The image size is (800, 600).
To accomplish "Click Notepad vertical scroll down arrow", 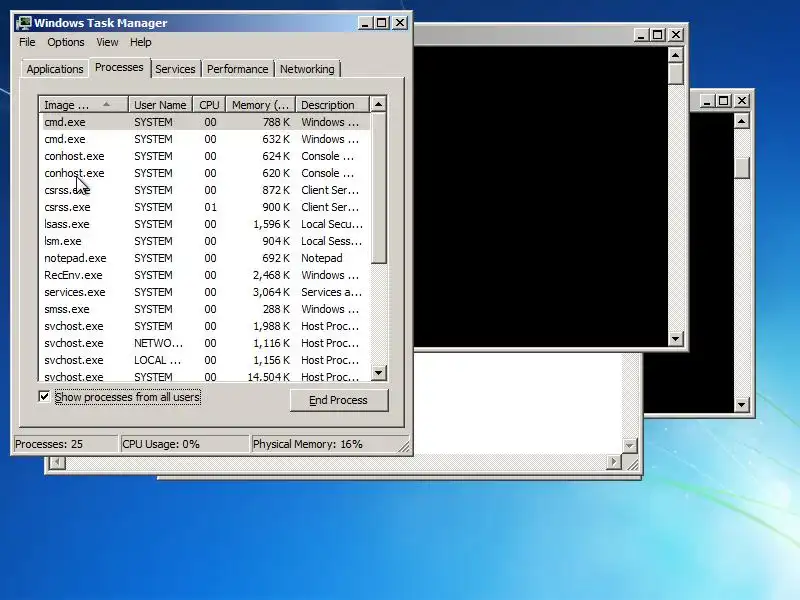I will coord(630,445).
